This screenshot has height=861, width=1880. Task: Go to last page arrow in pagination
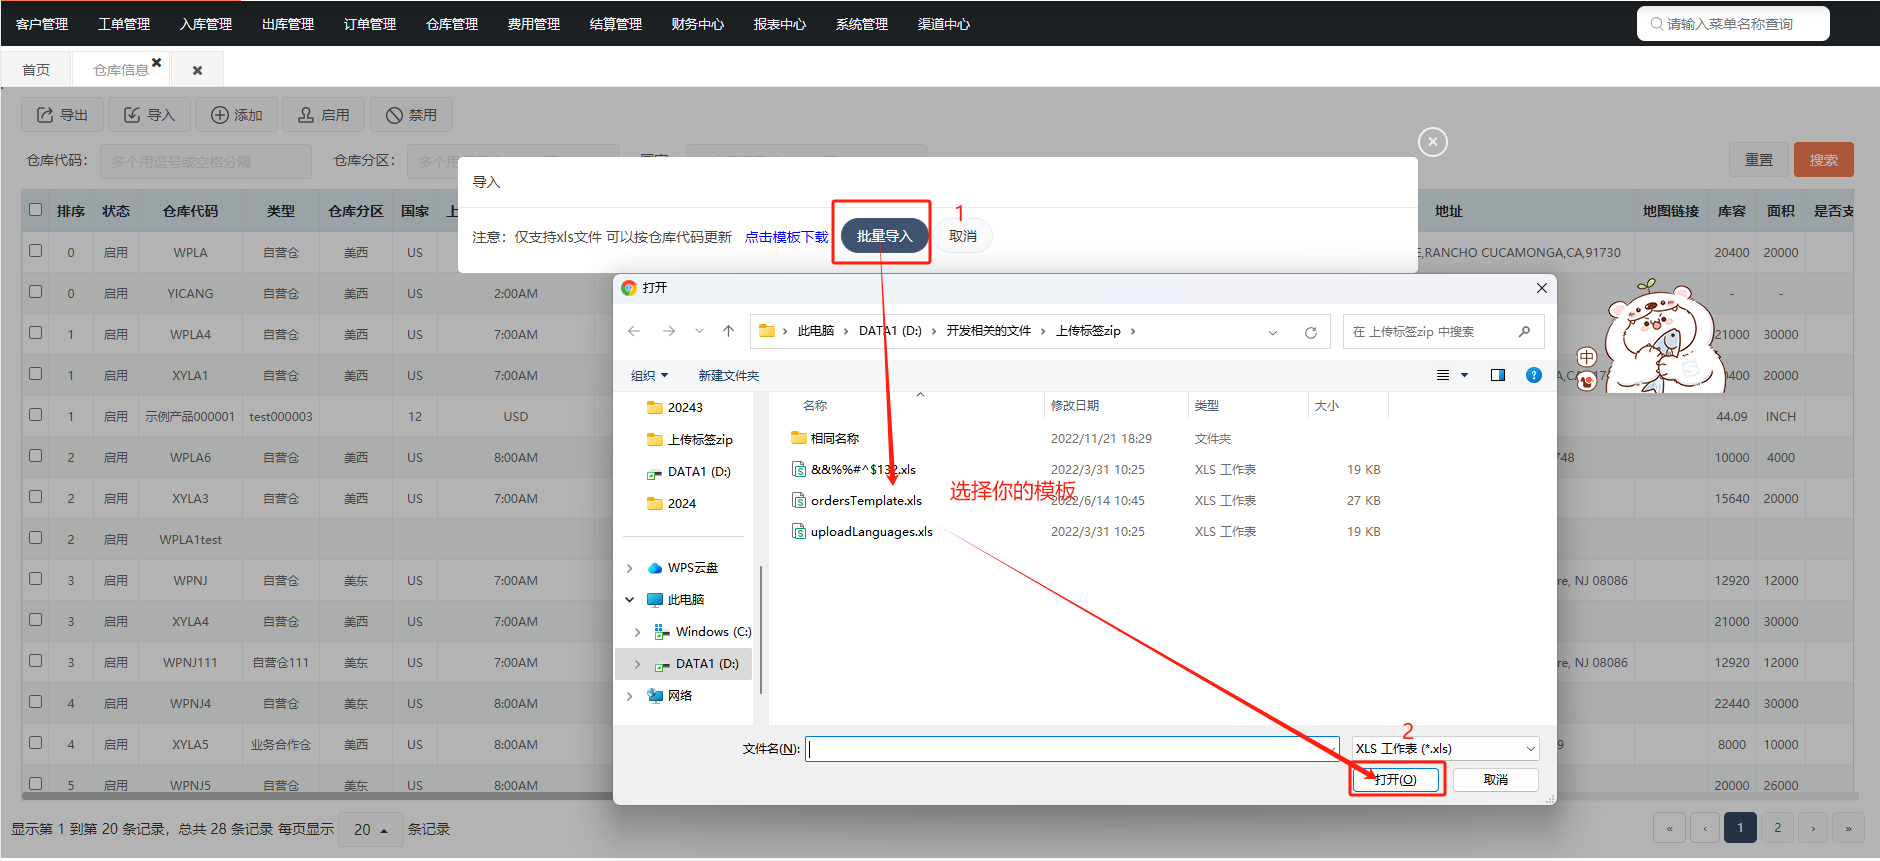point(1848,828)
